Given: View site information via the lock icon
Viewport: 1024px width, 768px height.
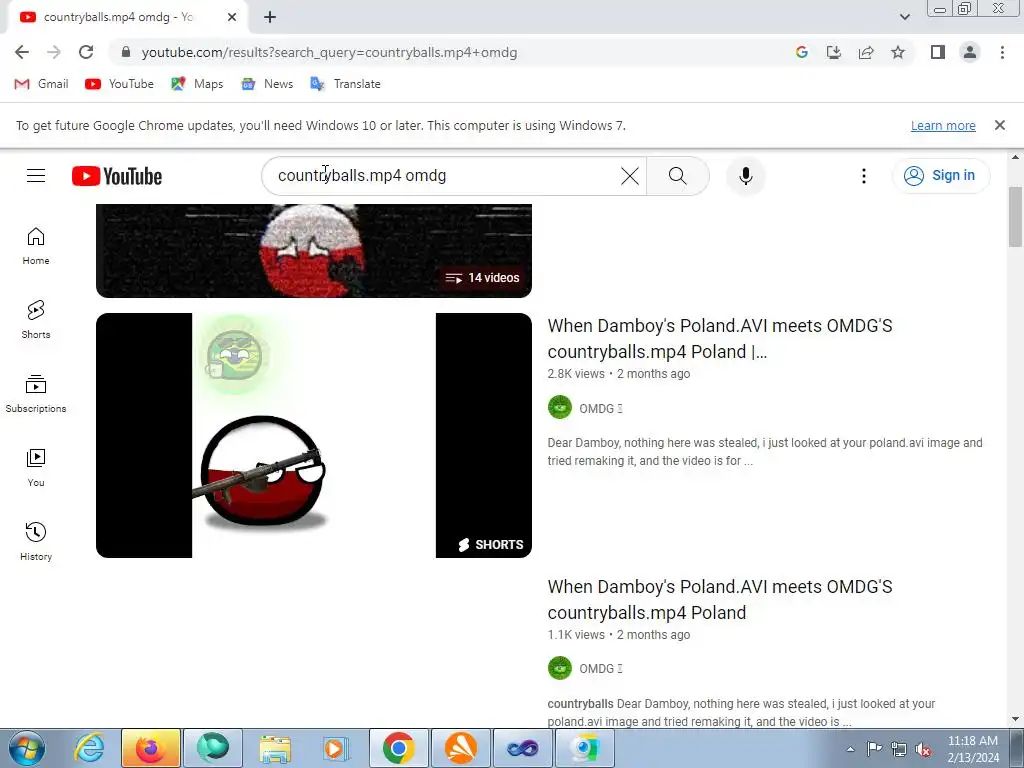Looking at the screenshot, I should (x=127, y=52).
